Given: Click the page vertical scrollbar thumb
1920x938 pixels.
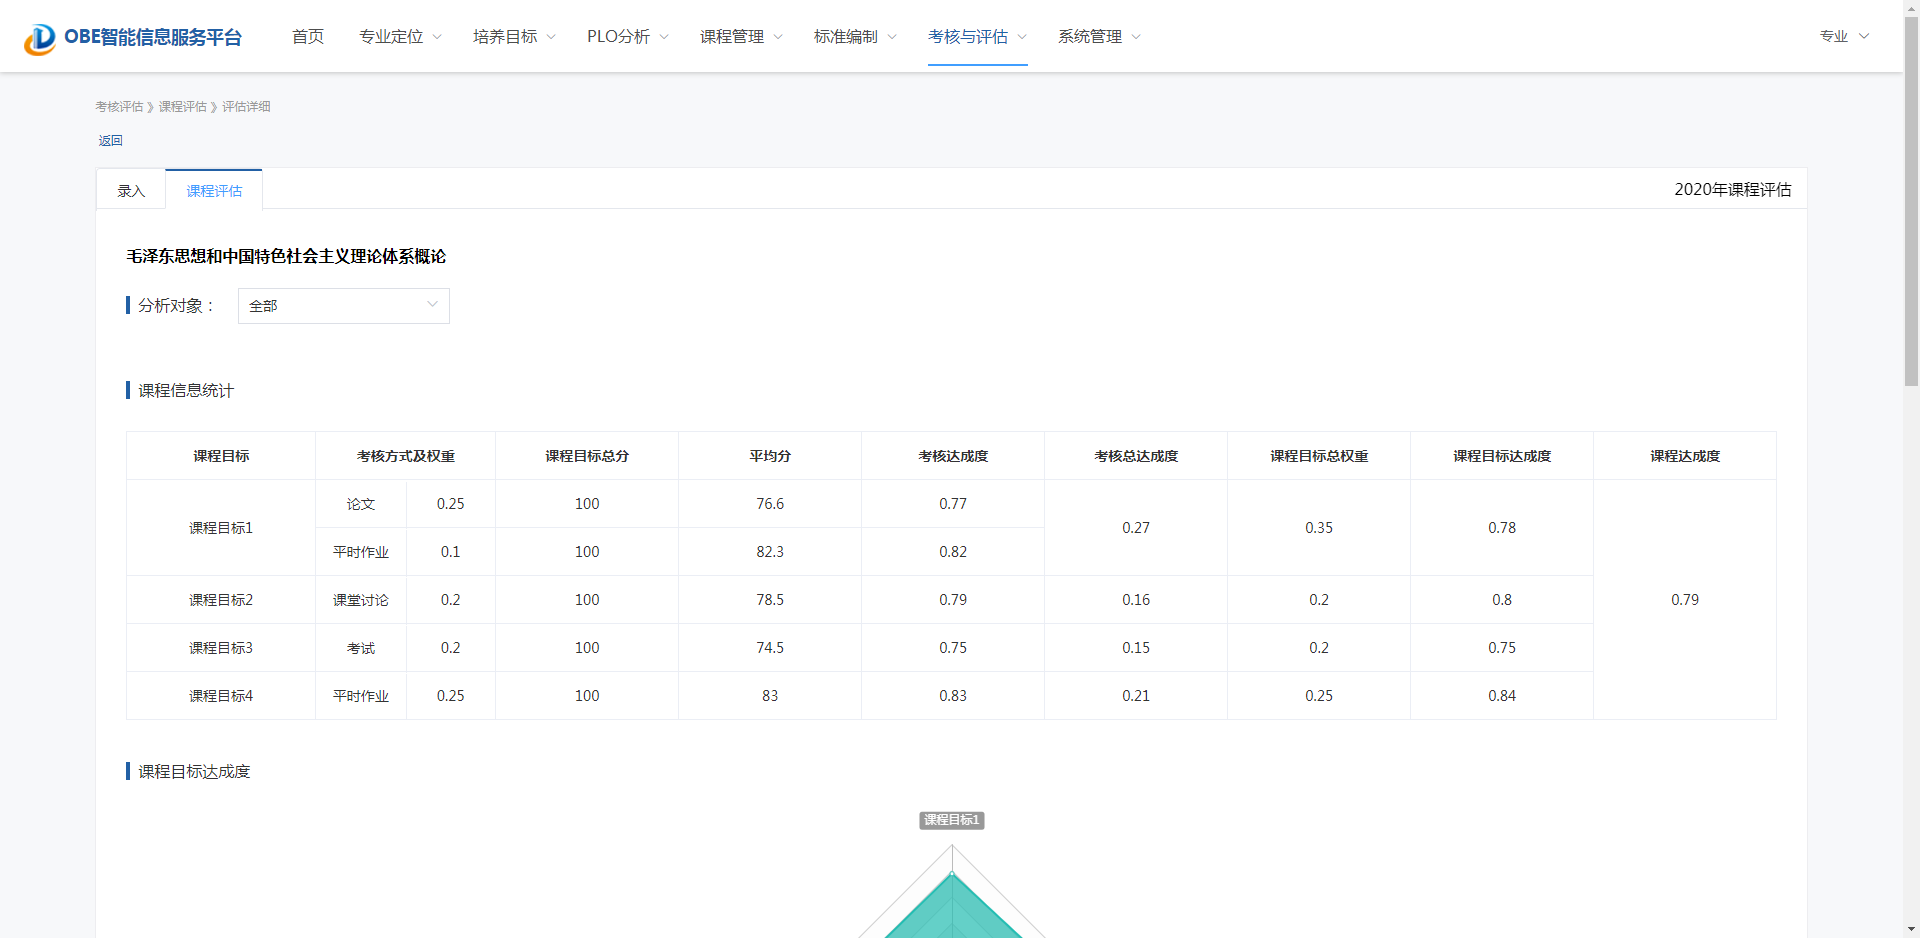Looking at the screenshot, I should [1911, 200].
